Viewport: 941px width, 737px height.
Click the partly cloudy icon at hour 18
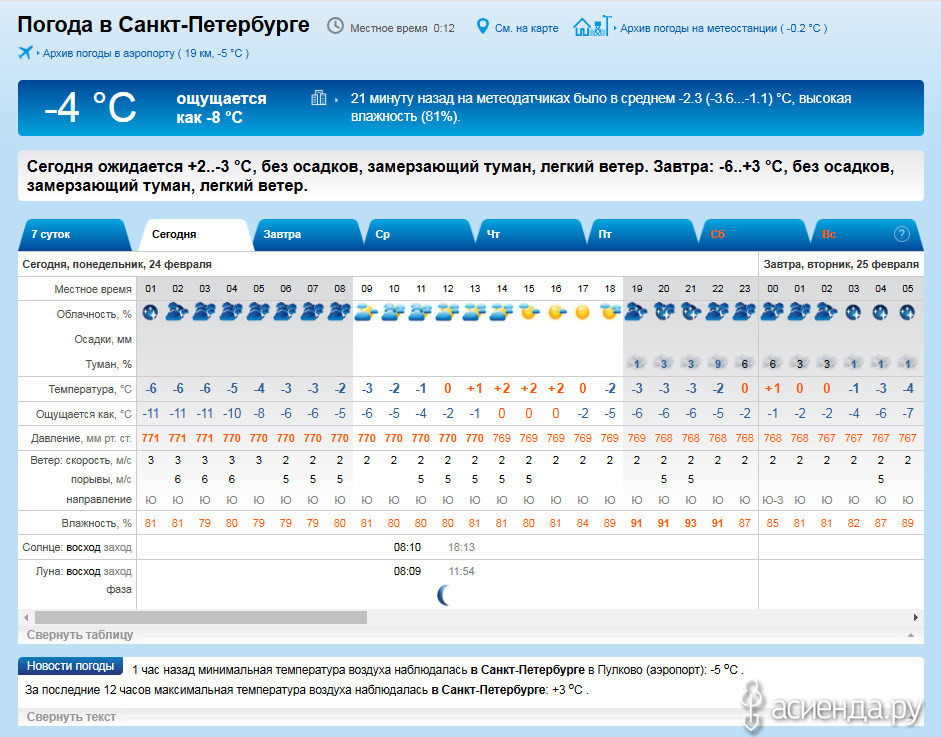(x=610, y=312)
